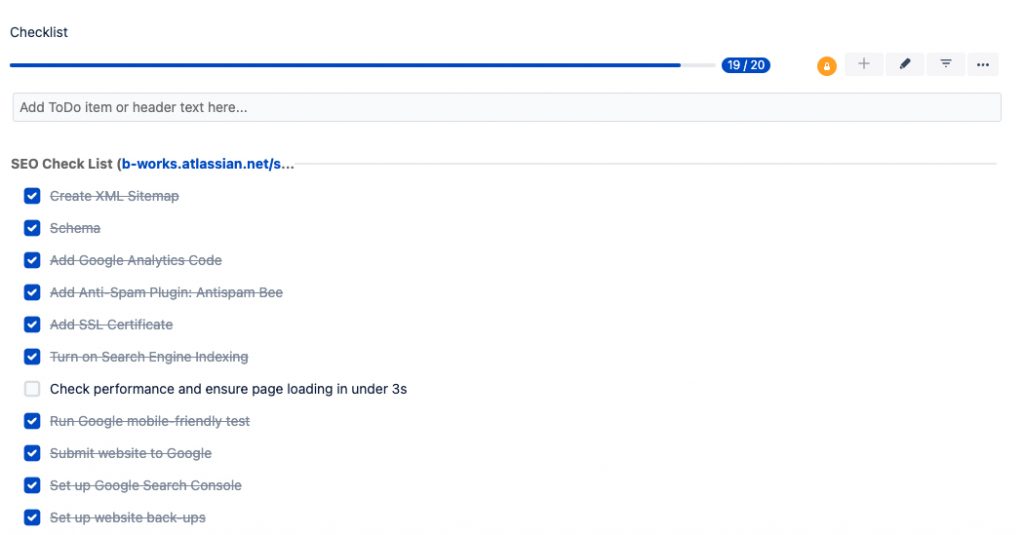The width and height of the screenshot is (1024, 535).
Task: Click the SEO Check List header text
Action: point(61,164)
